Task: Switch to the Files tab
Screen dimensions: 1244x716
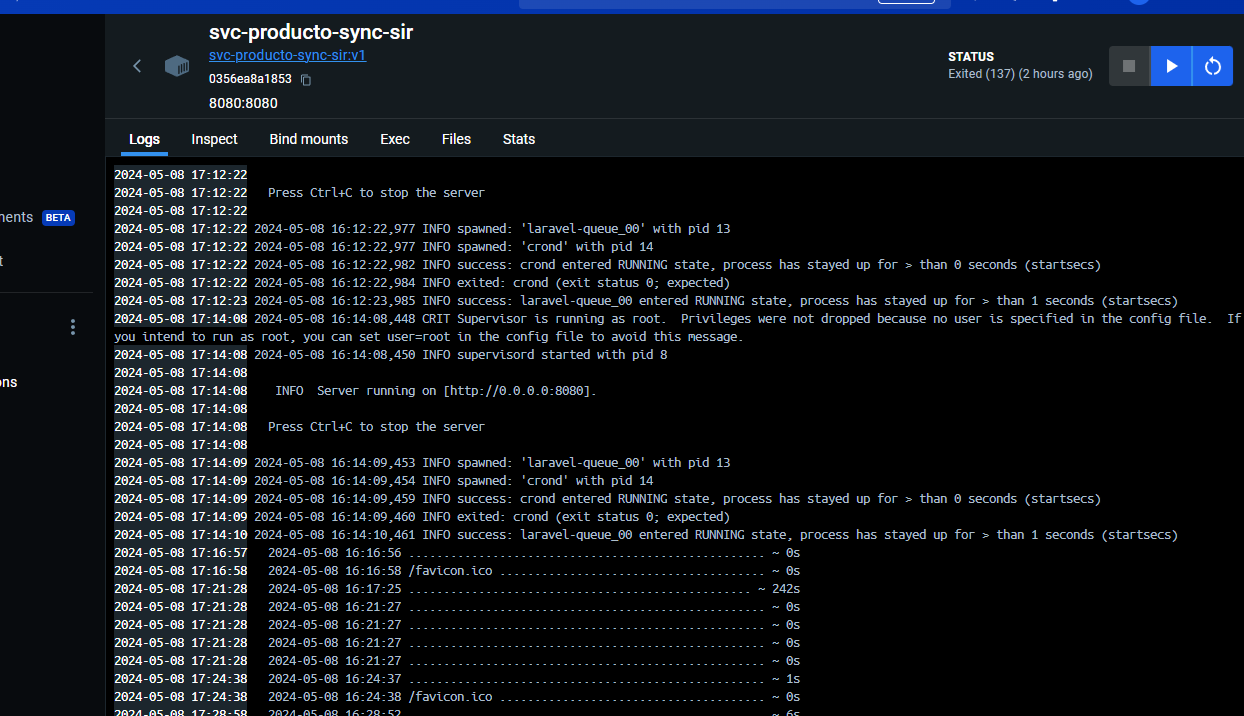Action: point(456,139)
